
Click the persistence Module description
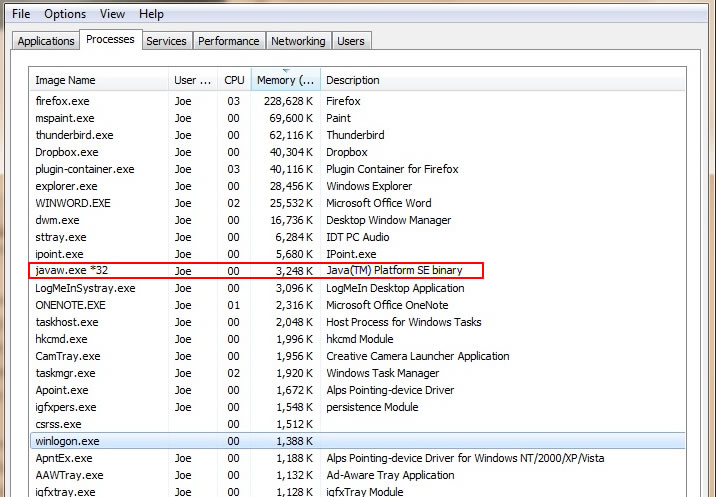372,407
